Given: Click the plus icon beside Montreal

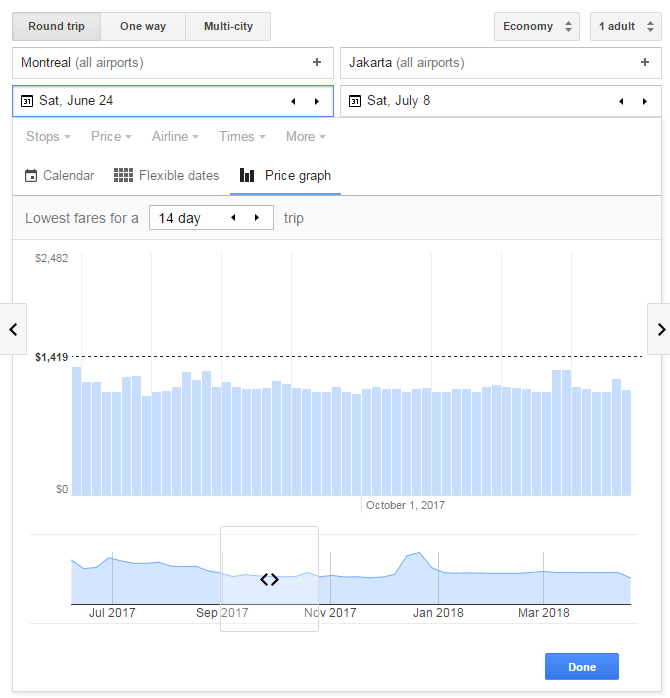Looking at the screenshot, I should pos(317,63).
